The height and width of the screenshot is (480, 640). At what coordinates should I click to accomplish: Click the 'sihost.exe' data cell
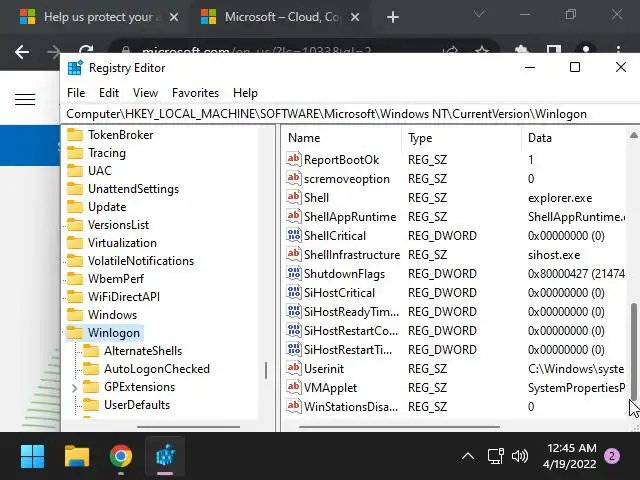554,255
